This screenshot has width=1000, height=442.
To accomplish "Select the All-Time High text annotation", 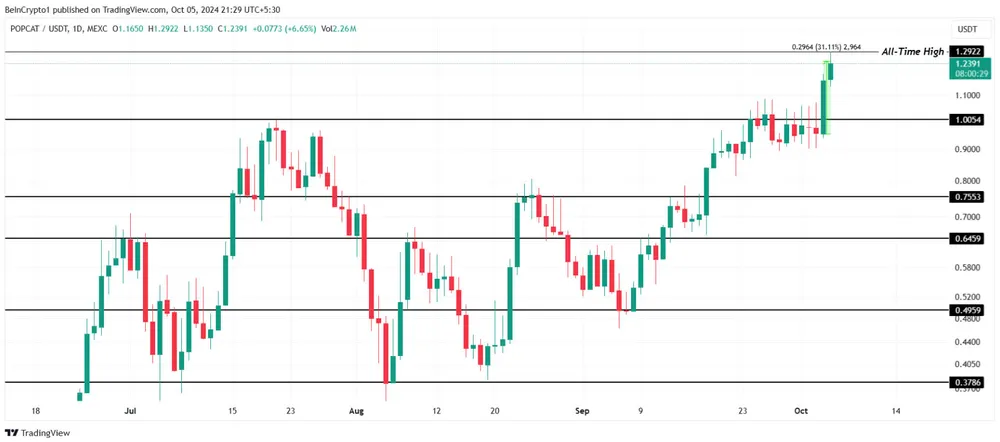I will 914,50.
